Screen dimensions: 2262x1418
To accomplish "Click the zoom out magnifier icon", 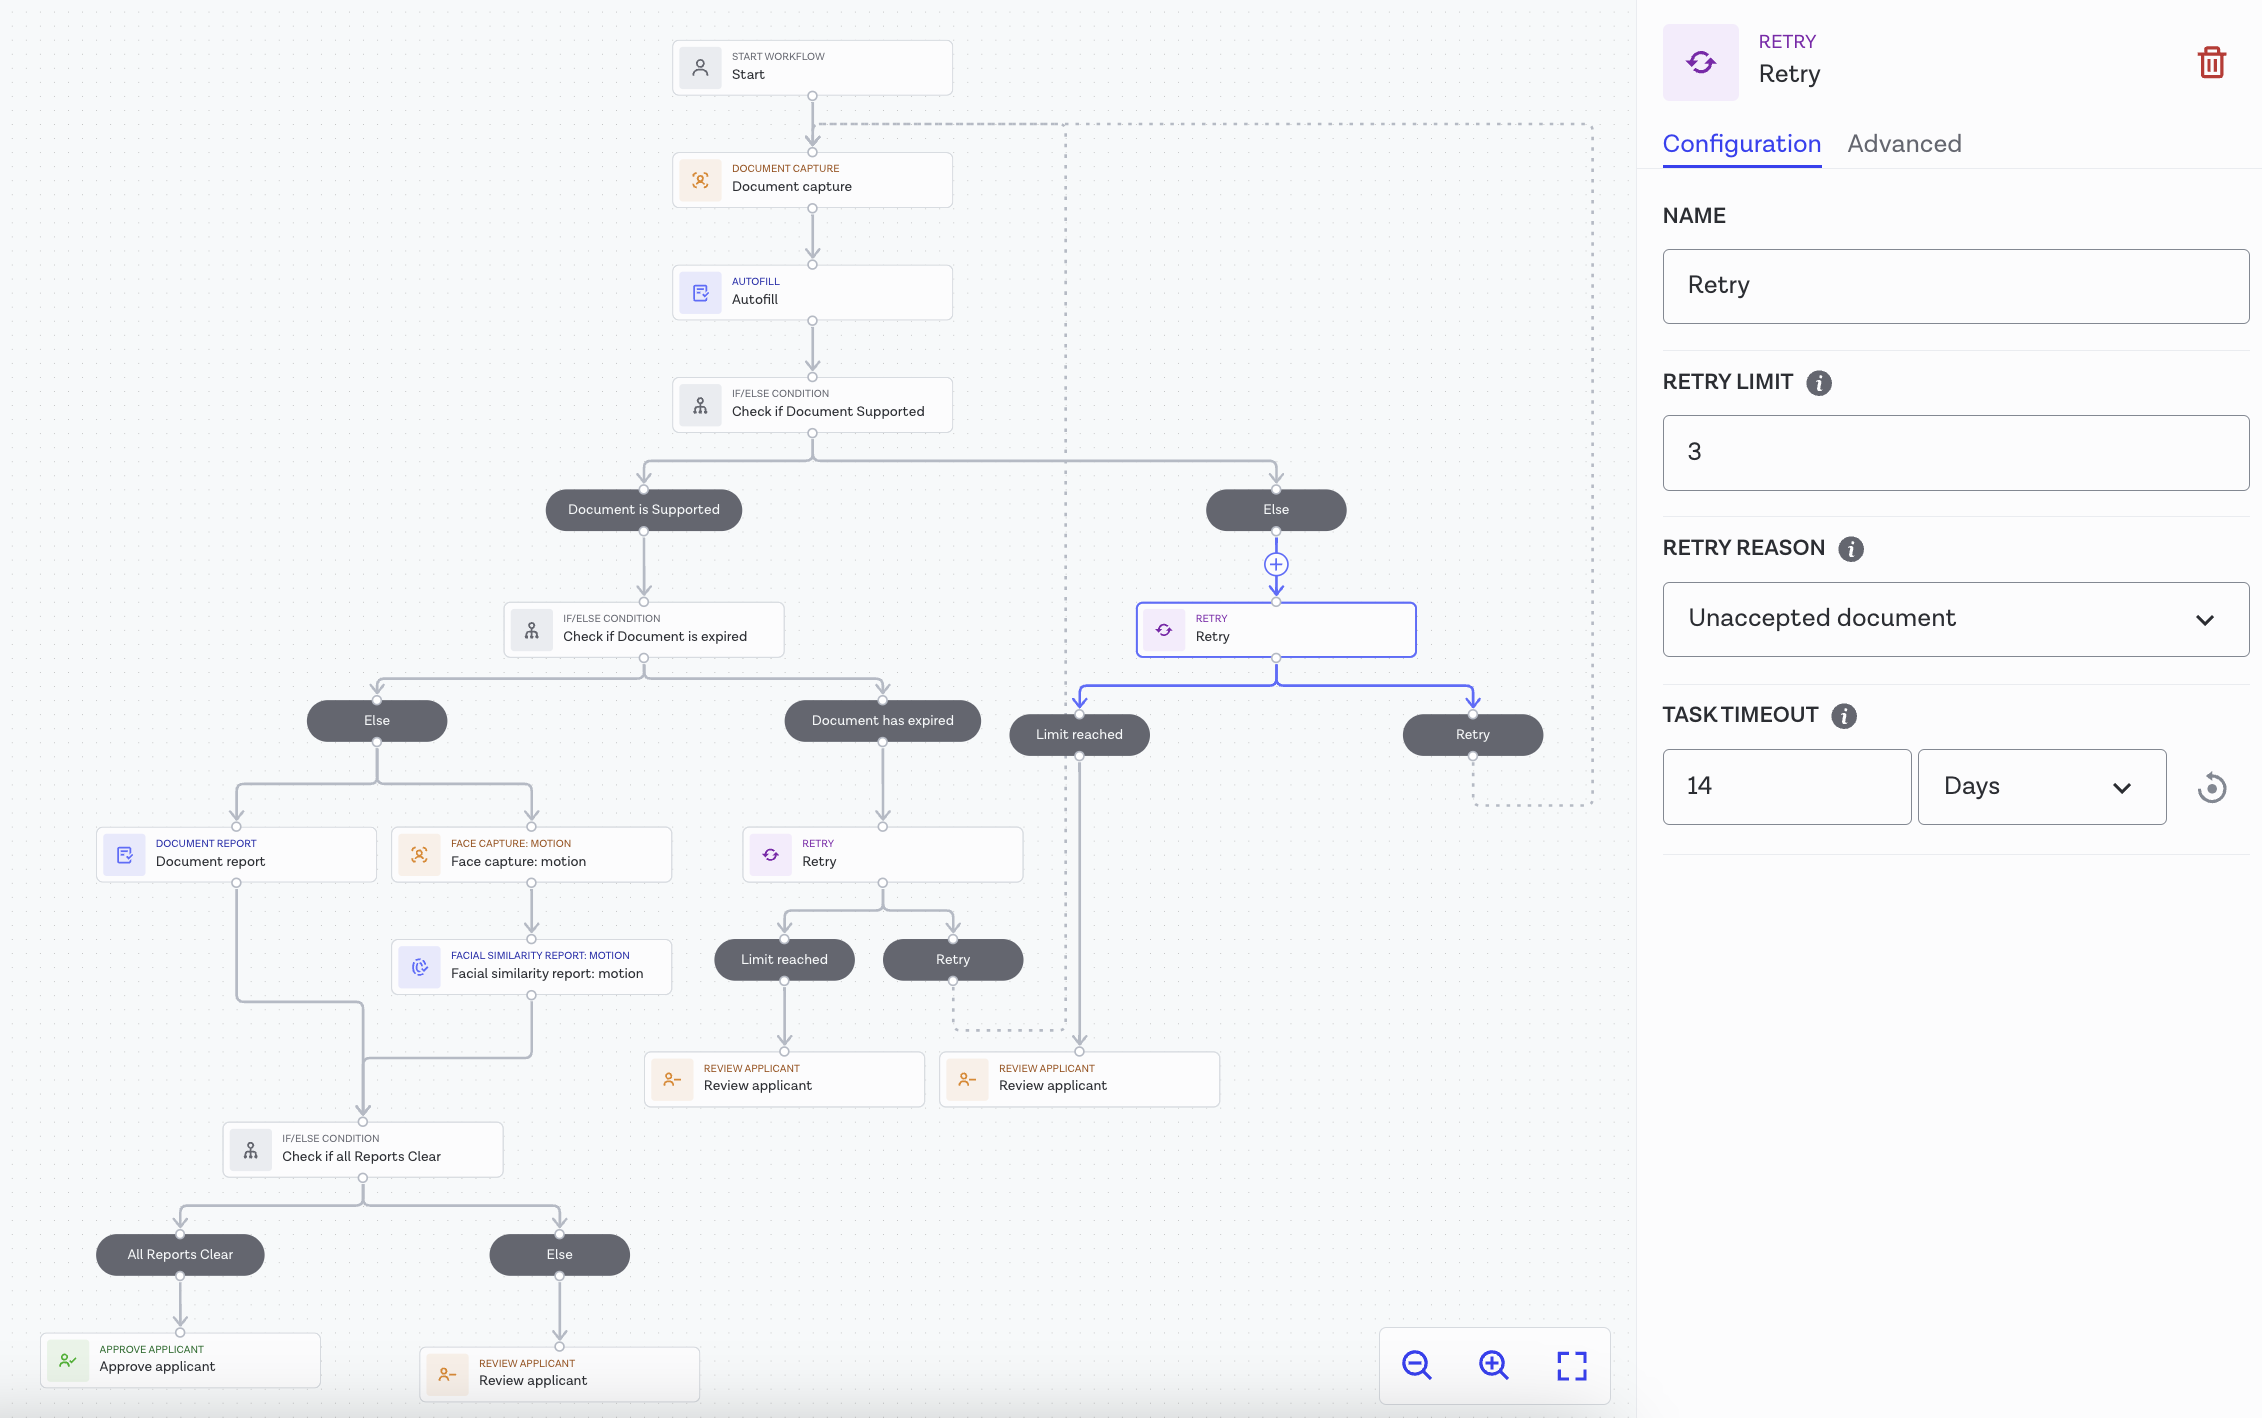I will coord(1416,1365).
